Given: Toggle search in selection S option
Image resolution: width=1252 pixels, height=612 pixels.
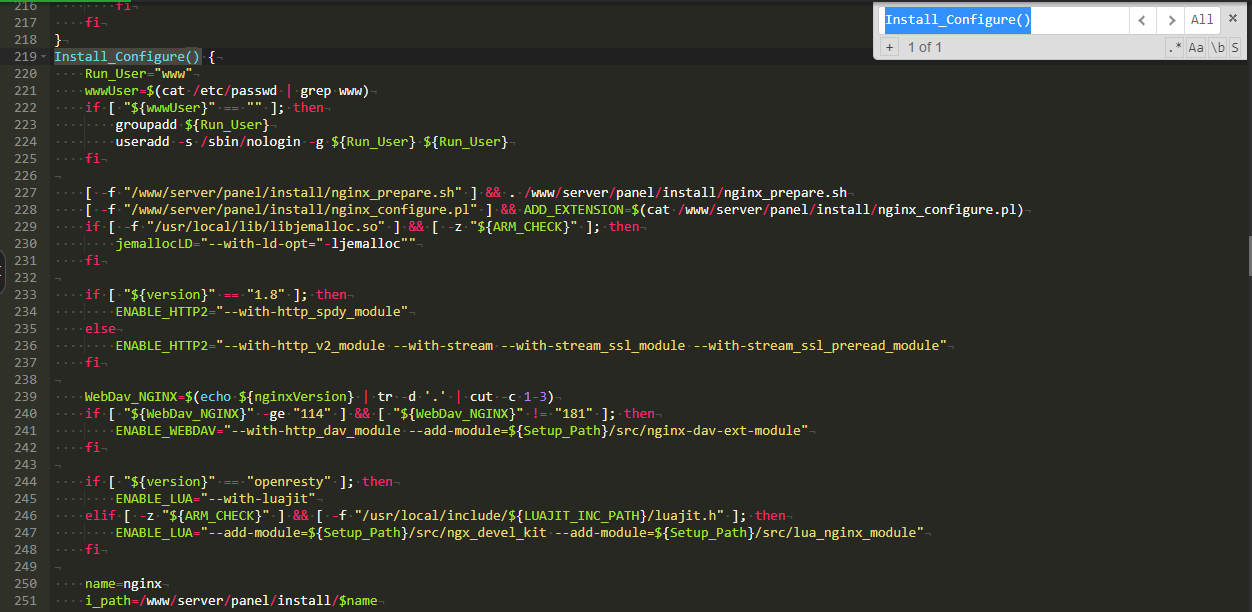Looking at the screenshot, I should click(1235, 47).
